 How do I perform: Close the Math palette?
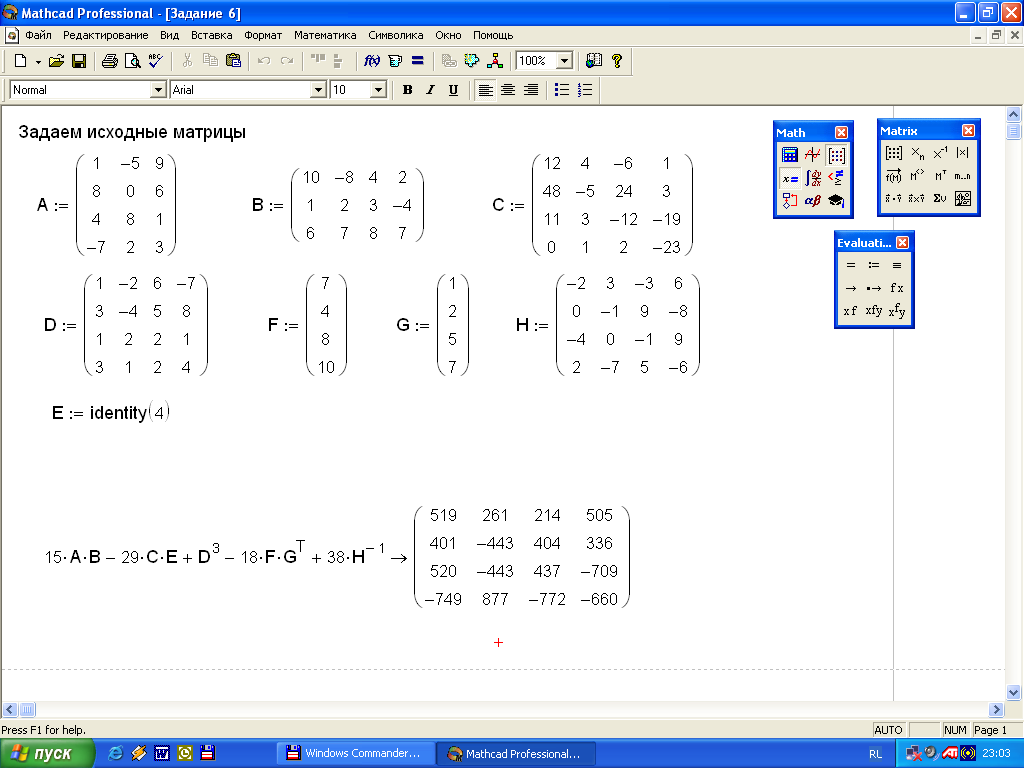[841, 133]
